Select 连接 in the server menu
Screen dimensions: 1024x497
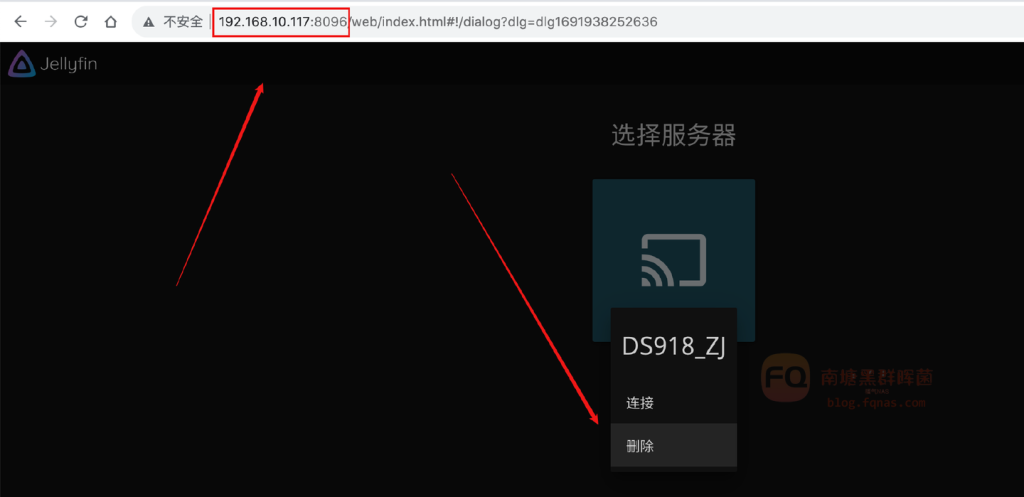[x=640, y=403]
